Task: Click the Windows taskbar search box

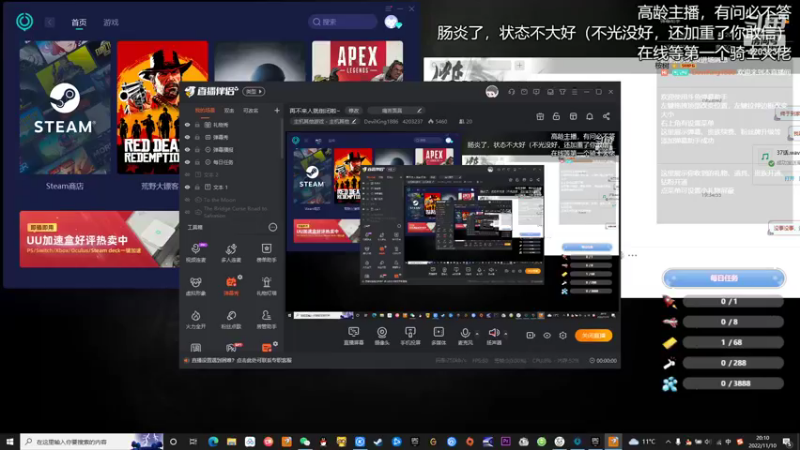Action: tap(92, 441)
